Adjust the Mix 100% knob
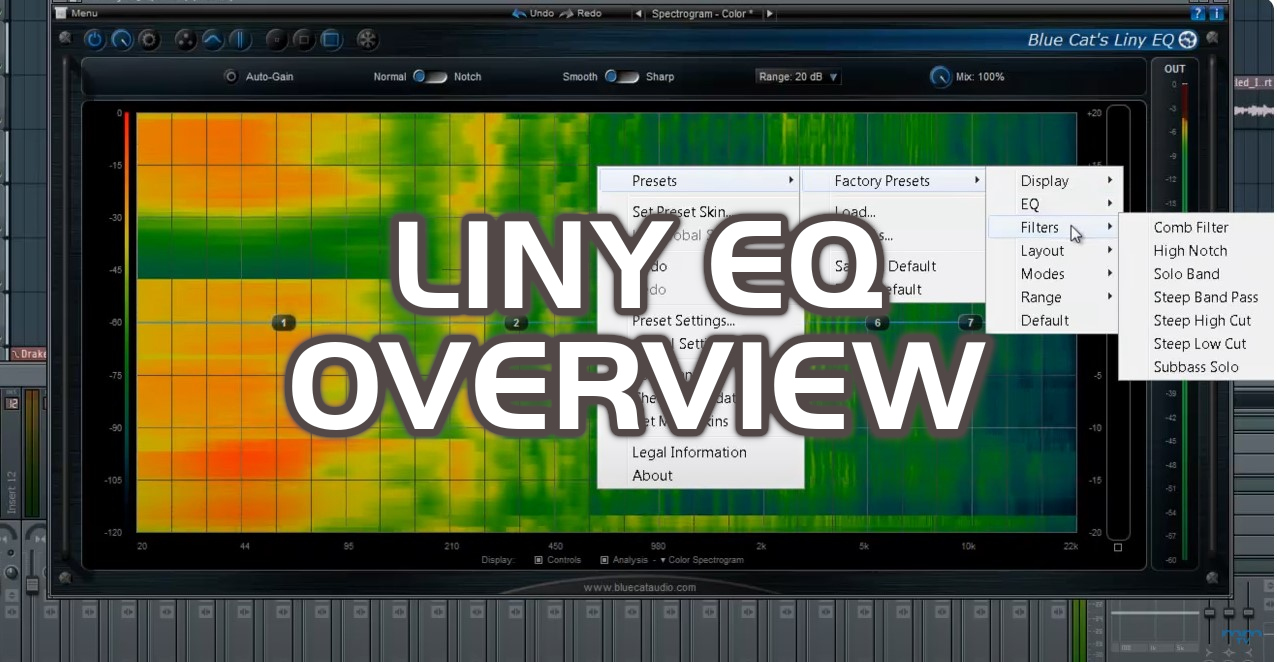Screen dimensions: 1277x662 click(940, 77)
